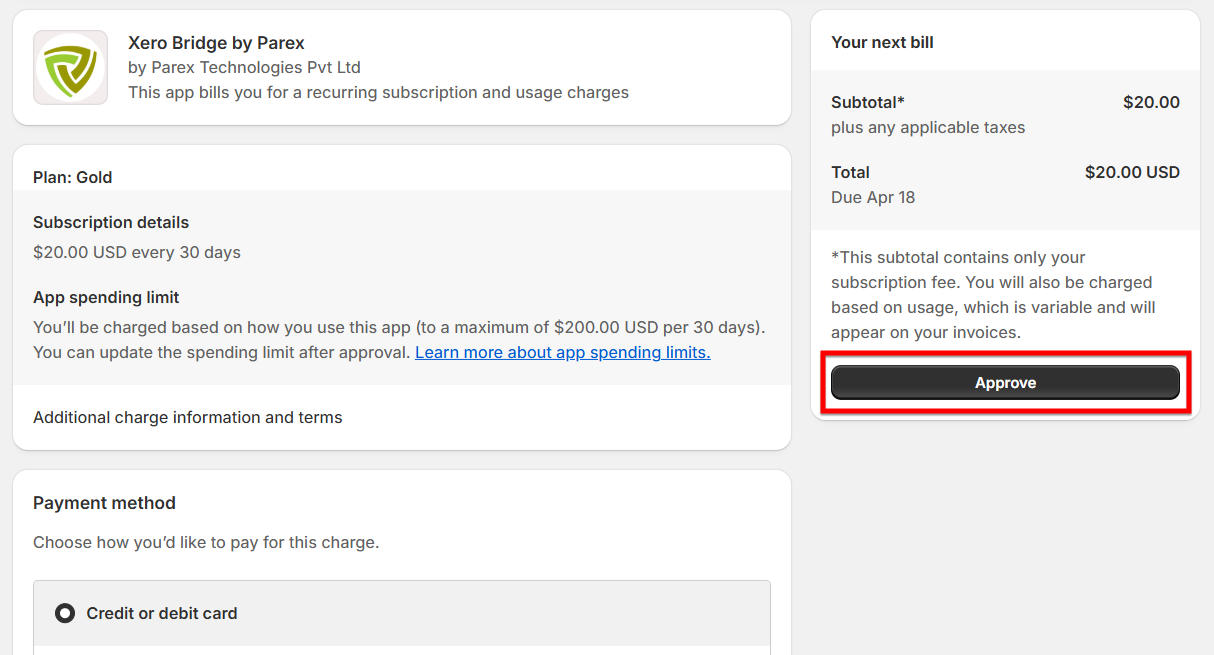Click the Xero Bridge app logo icon
This screenshot has width=1214, height=655.
pyautogui.click(x=70, y=68)
